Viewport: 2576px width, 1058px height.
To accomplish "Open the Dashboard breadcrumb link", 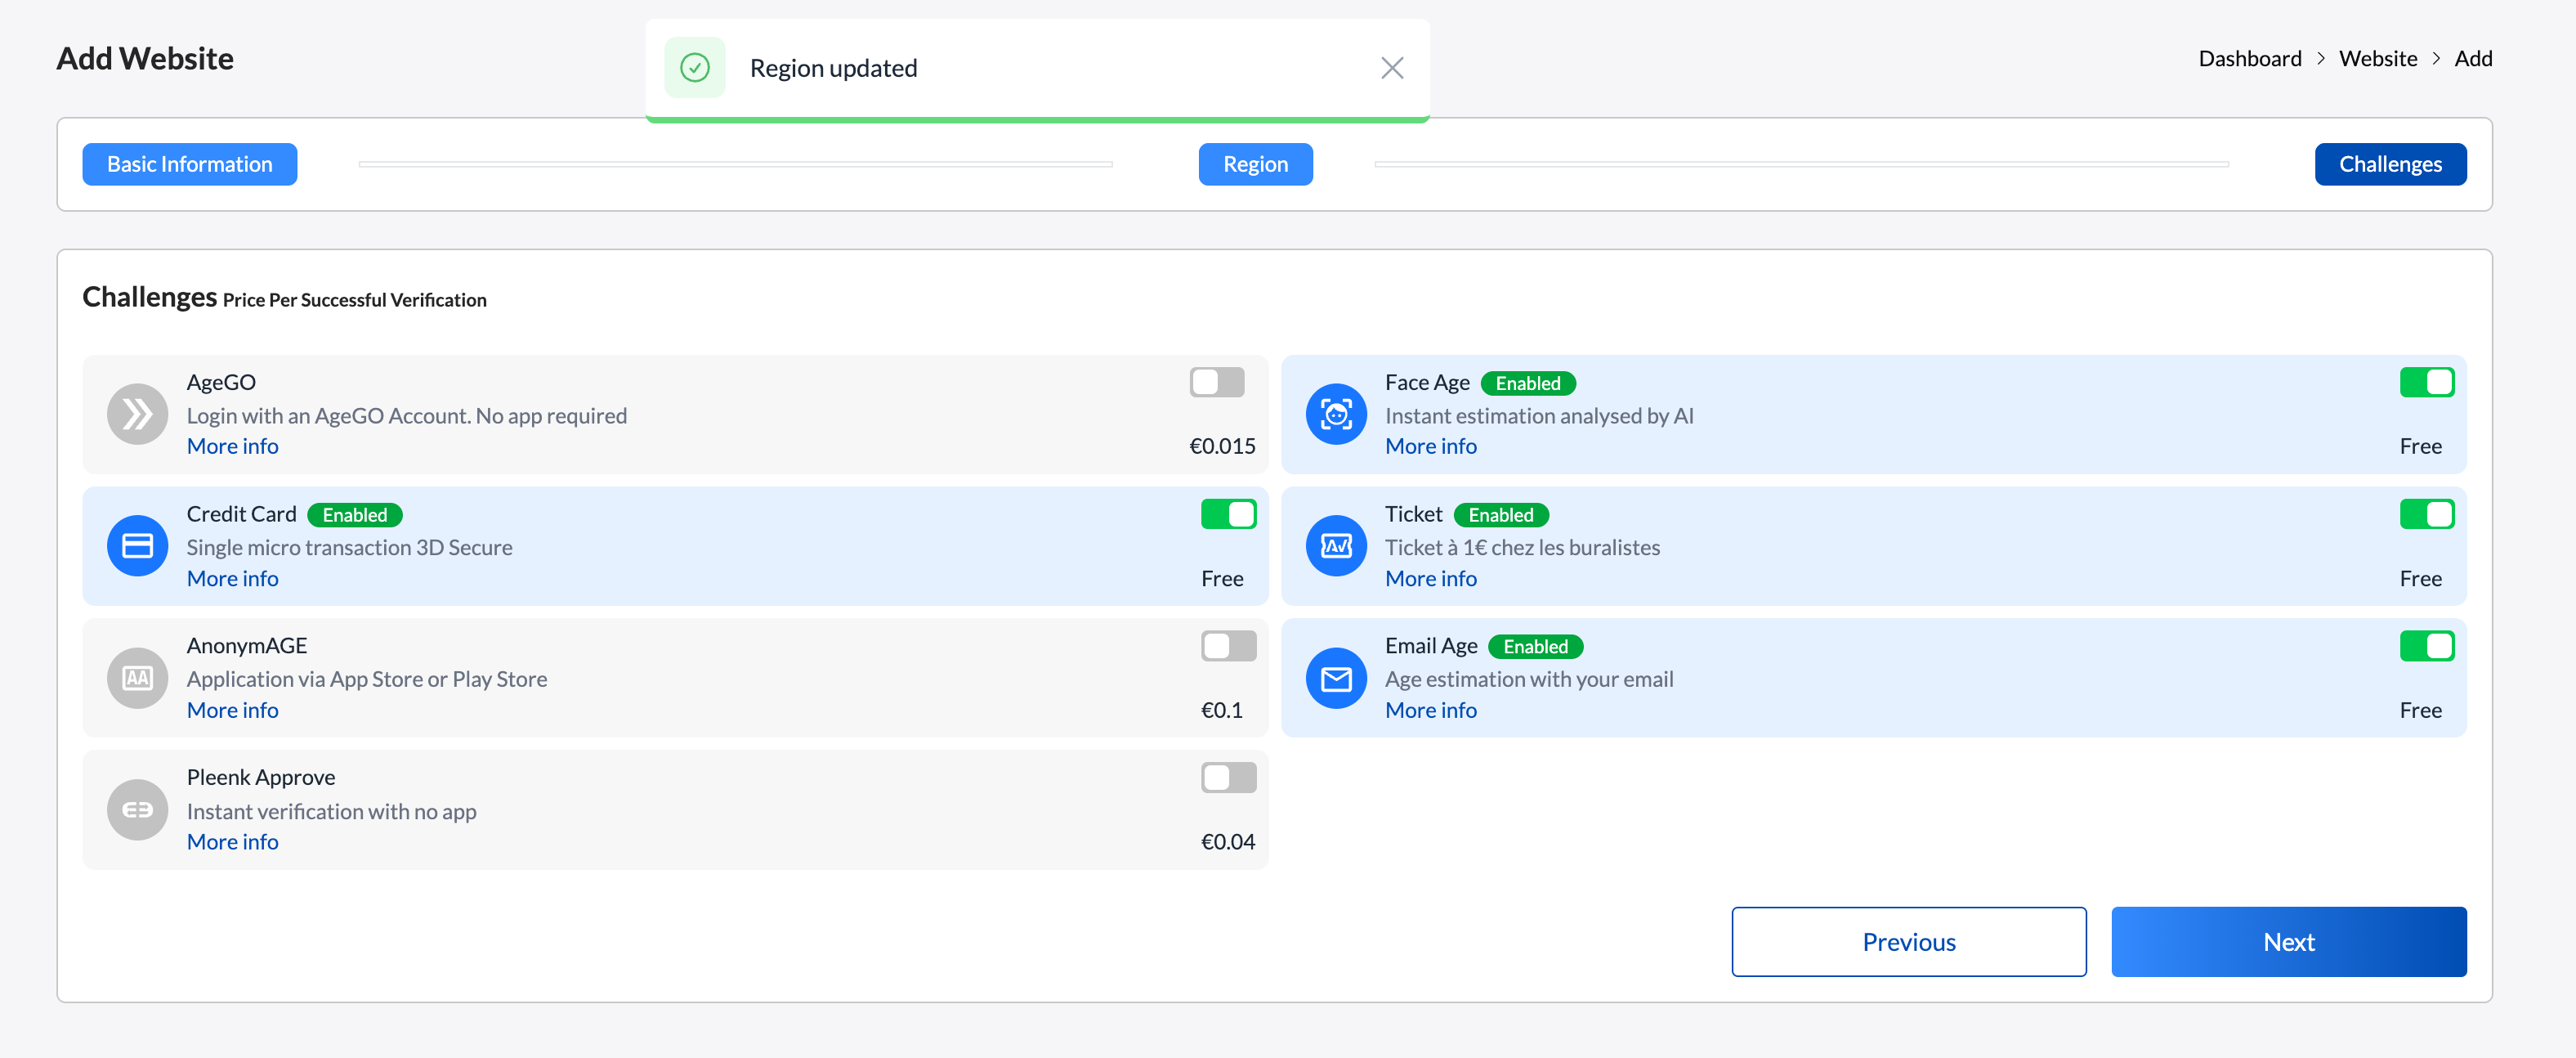I will pos(2249,59).
